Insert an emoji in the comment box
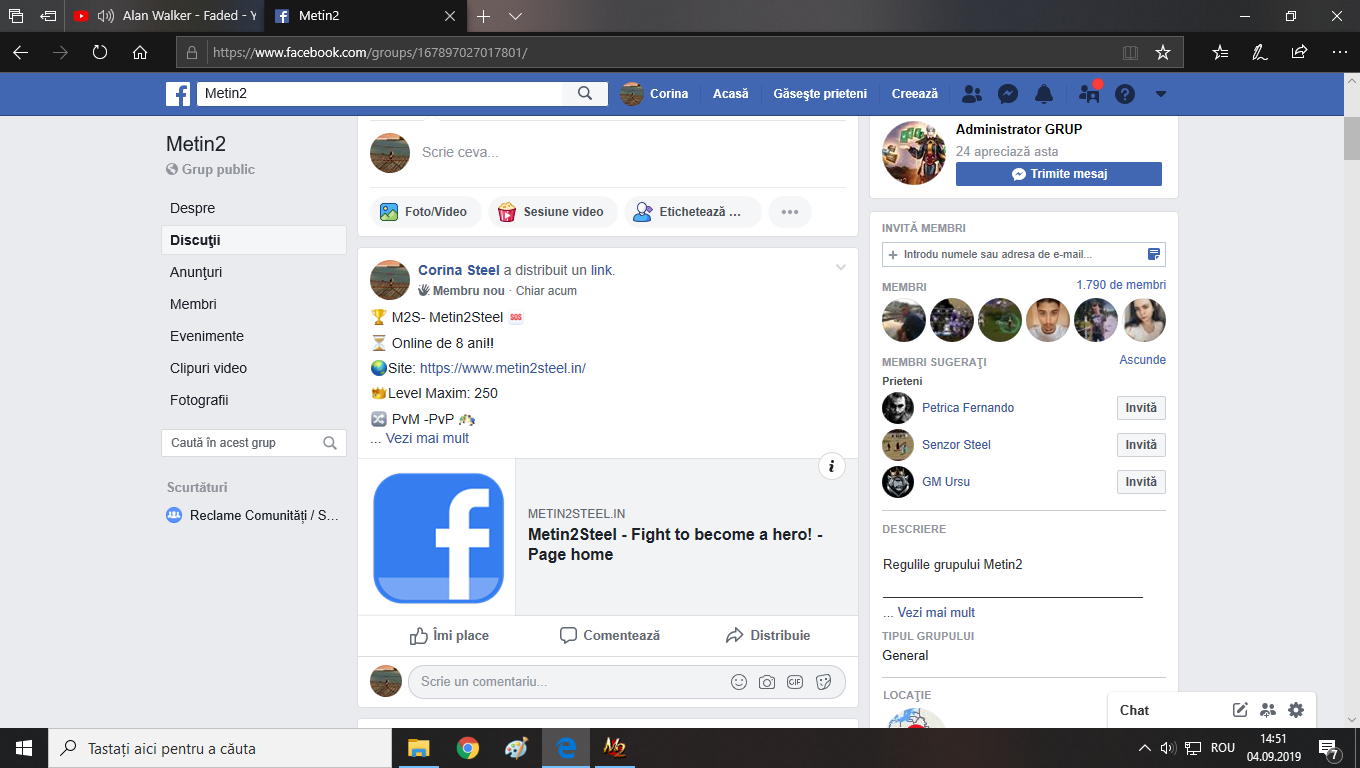This screenshot has height=768, width=1360. click(739, 682)
